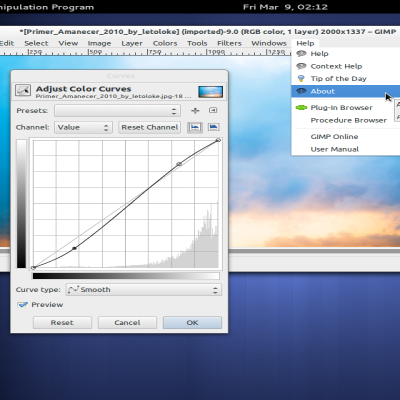Click the Reset button in Curves dialog
This screenshot has width=400, height=400.
(x=62, y=323)
